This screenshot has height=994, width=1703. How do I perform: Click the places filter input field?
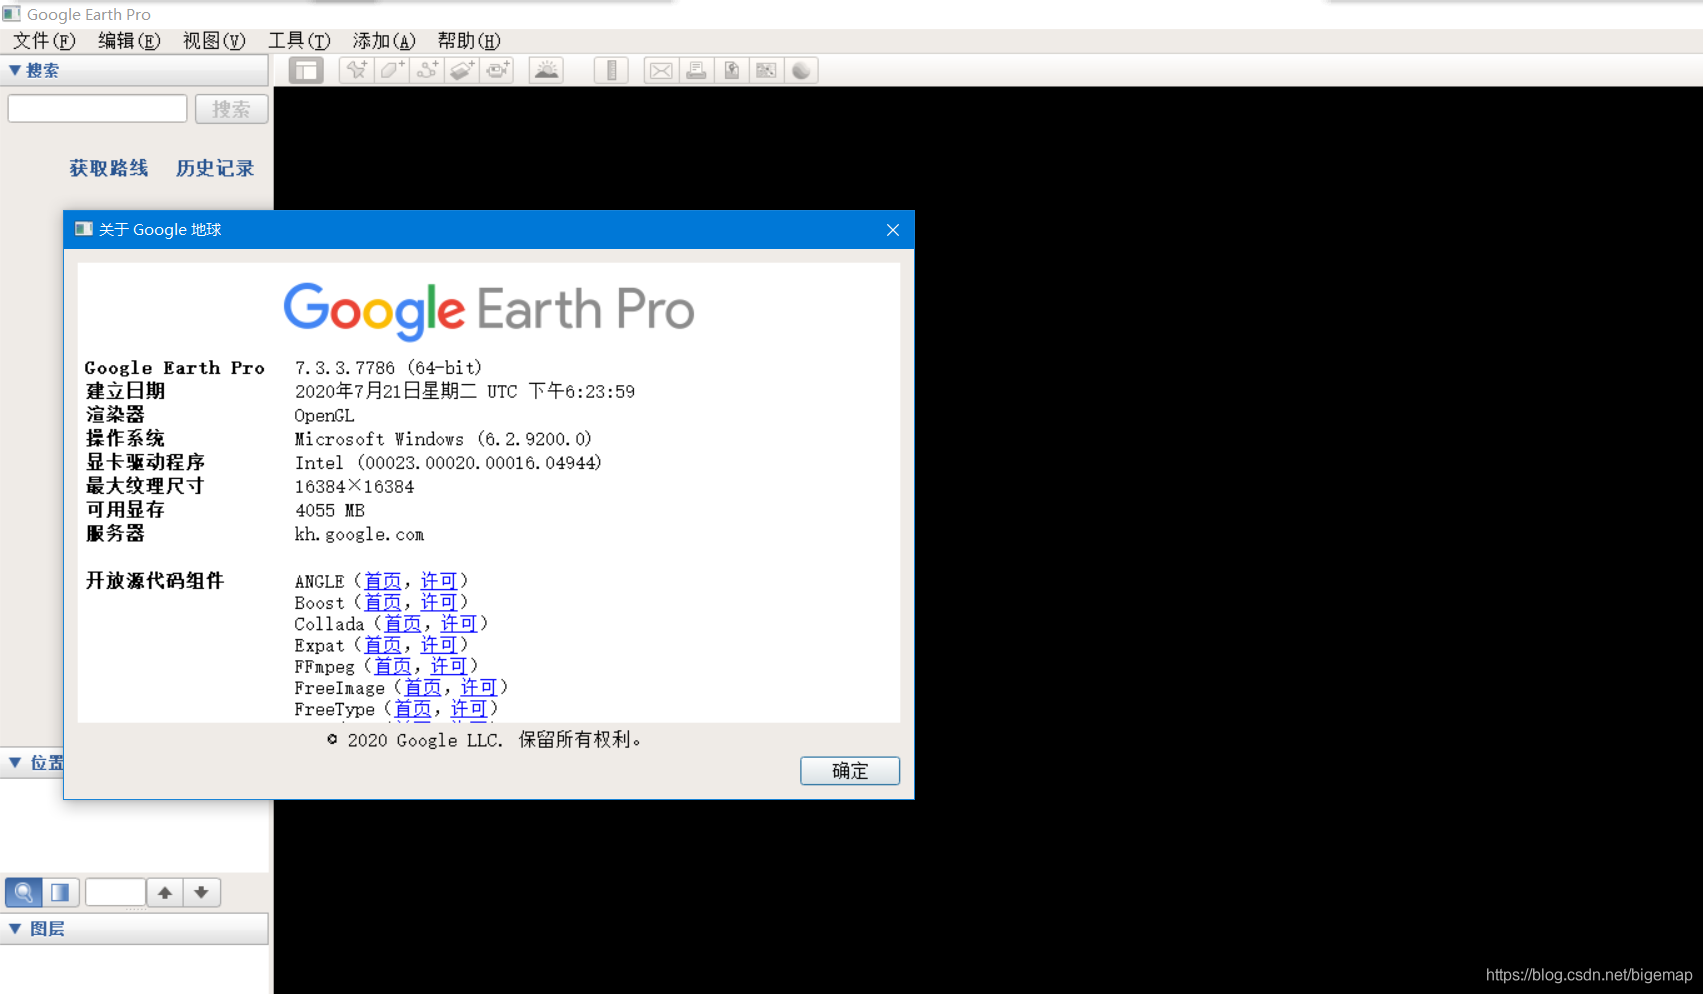116,892
